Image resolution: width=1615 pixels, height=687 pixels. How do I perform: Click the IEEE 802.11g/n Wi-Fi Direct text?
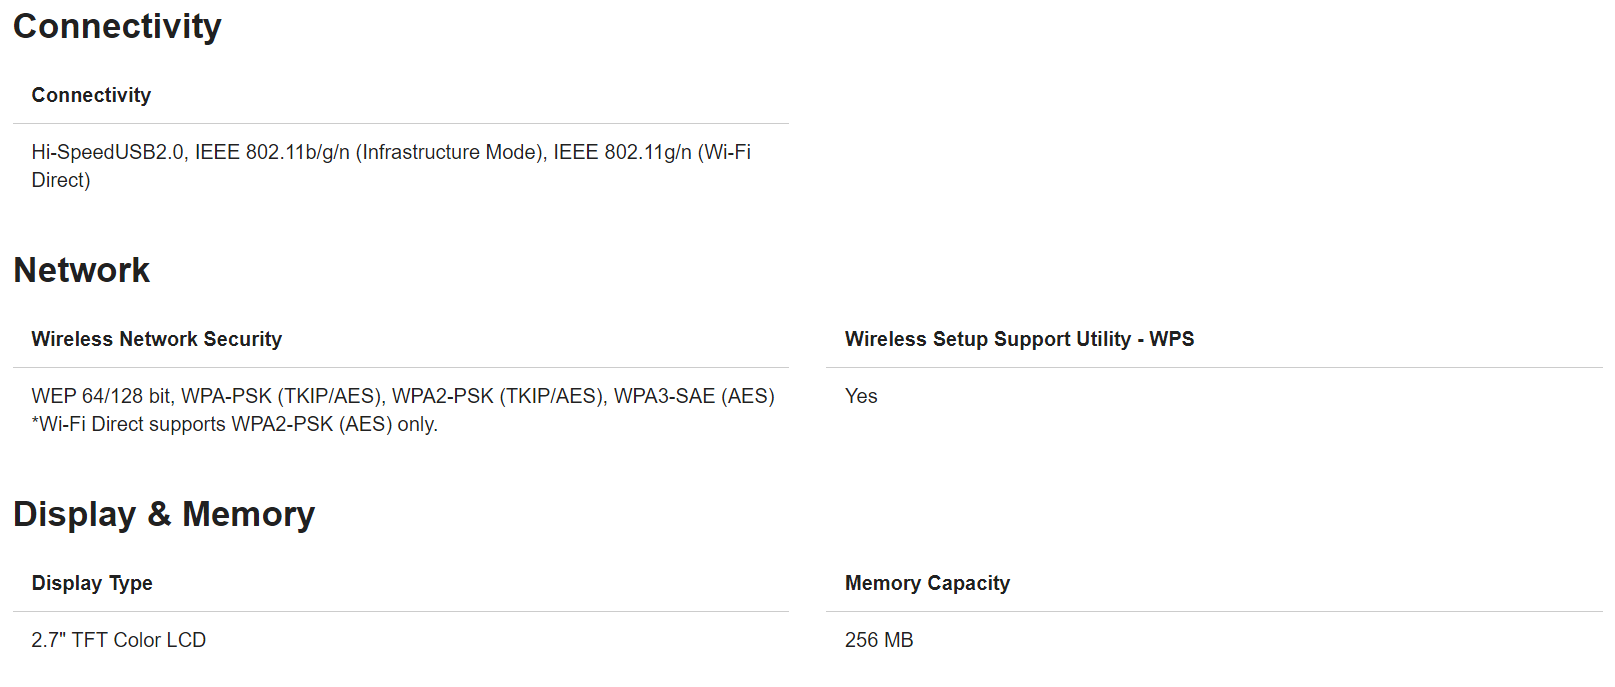pyautogui.click(x=651, y=152)
